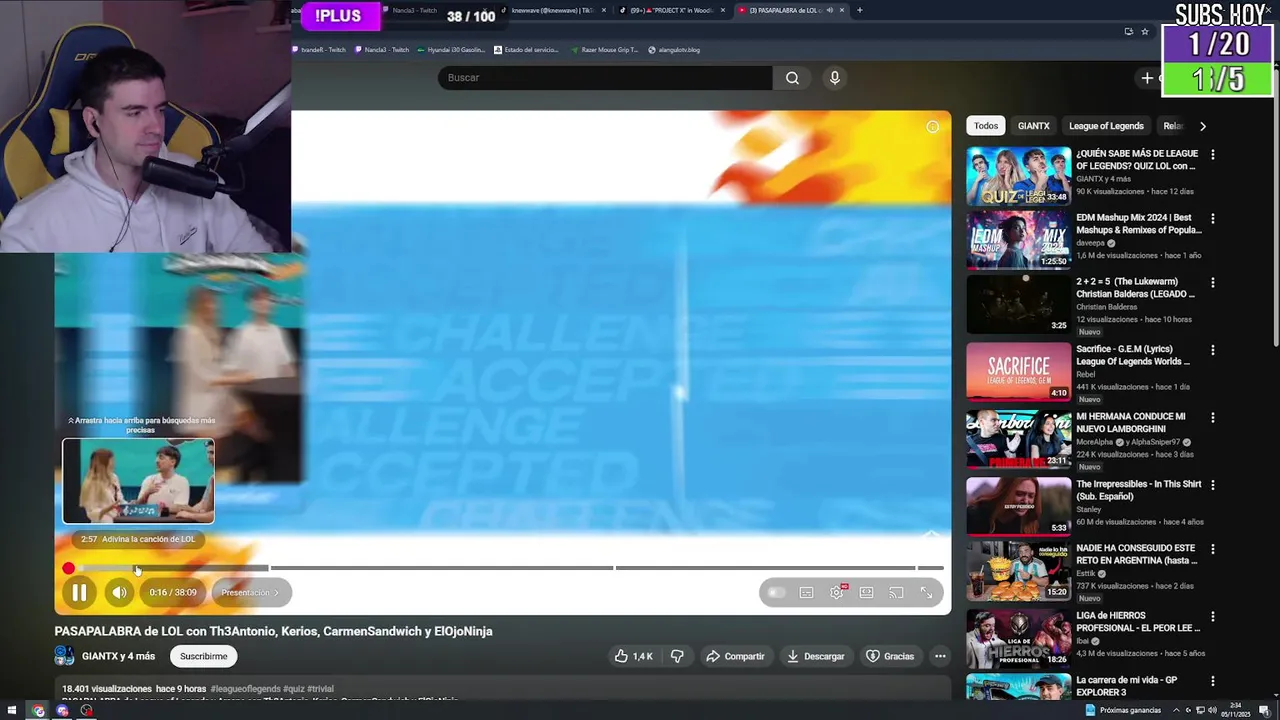Open a new browser tab
This screenshot has width=1280, height=720.
(860, 10)
